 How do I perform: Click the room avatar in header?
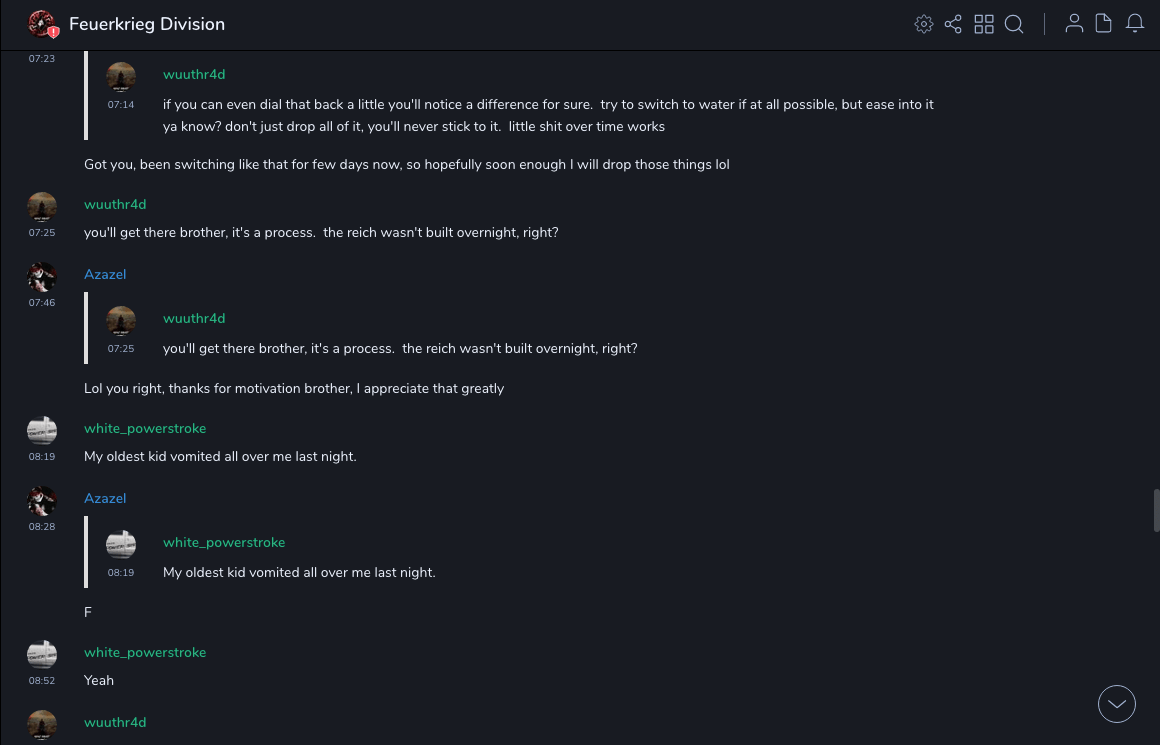[x=42, y=24]
